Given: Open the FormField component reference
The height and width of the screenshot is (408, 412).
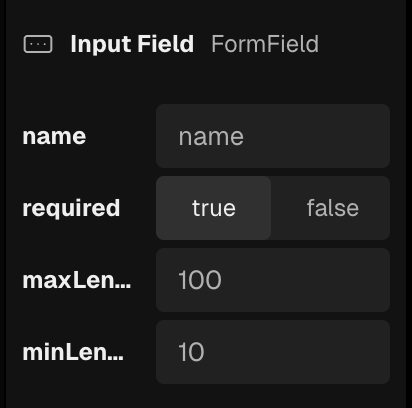Looking at the screenshot, I should [x=265, y=44].
